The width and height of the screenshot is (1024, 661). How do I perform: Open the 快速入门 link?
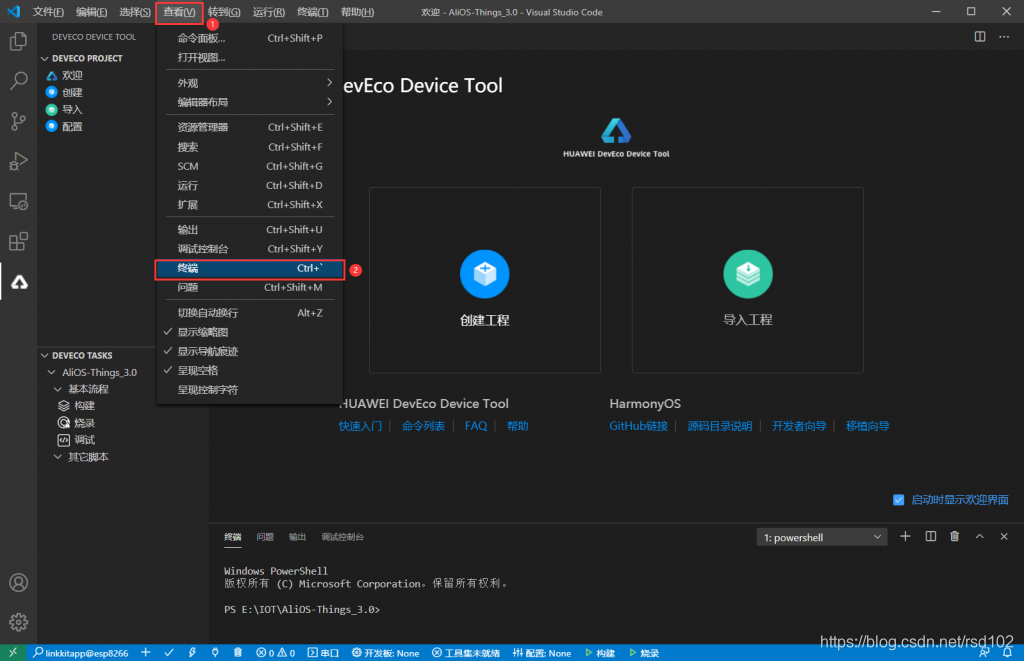pos(360,426)
